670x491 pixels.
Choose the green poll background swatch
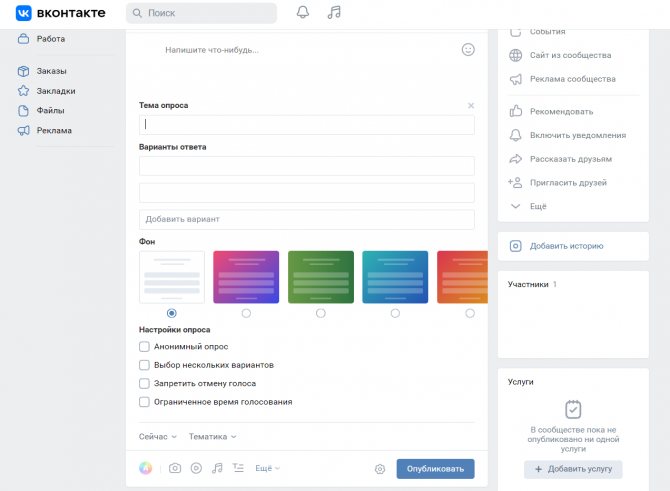321,277
